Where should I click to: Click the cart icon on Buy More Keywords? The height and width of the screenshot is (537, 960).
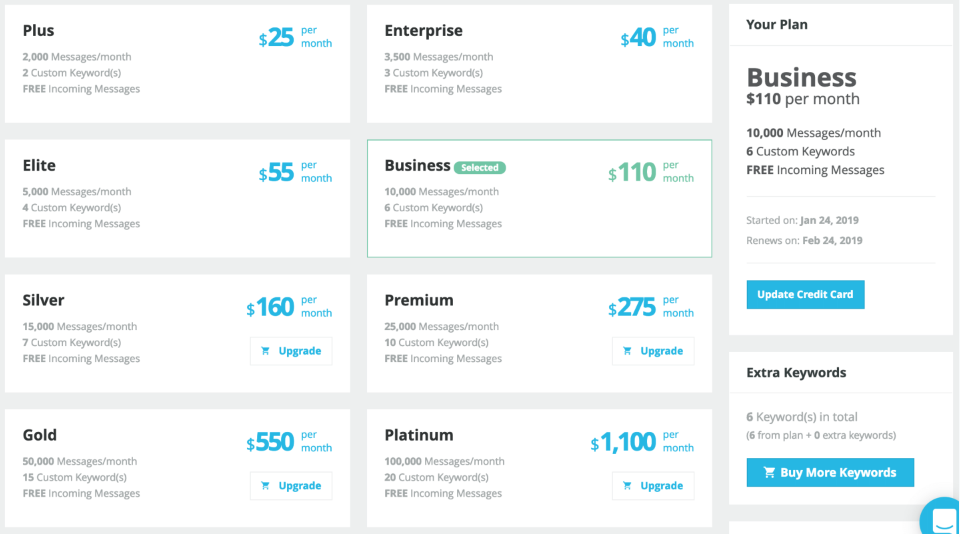770,472
